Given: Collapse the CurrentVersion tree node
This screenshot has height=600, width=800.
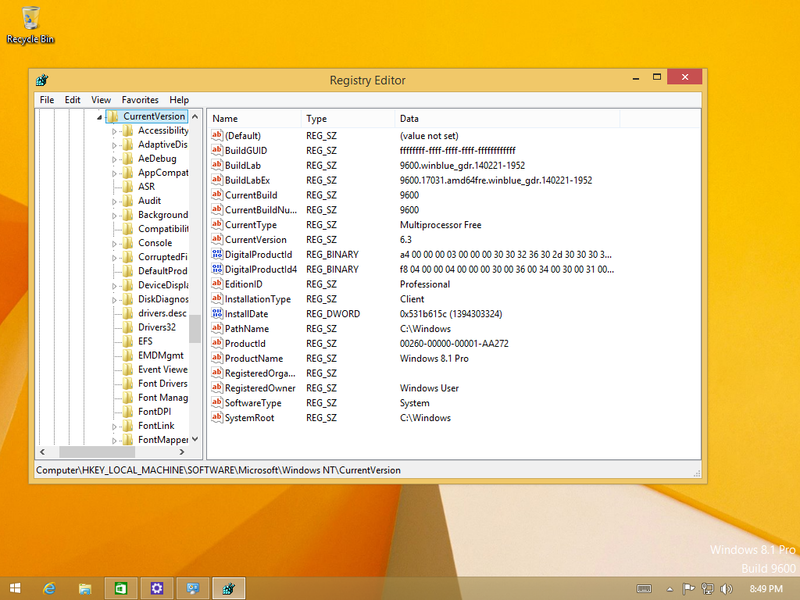Looking at the screenshot, I should 99,117.
